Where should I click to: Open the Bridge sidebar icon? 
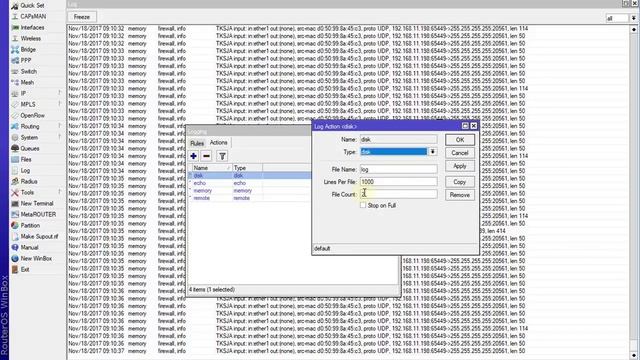[x=15, y=50]
